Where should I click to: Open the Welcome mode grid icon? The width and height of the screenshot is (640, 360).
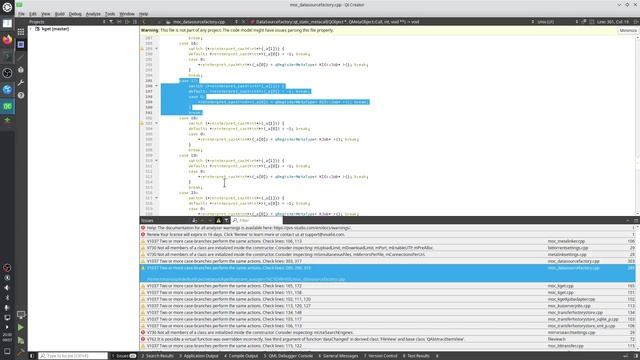(21, 32)
